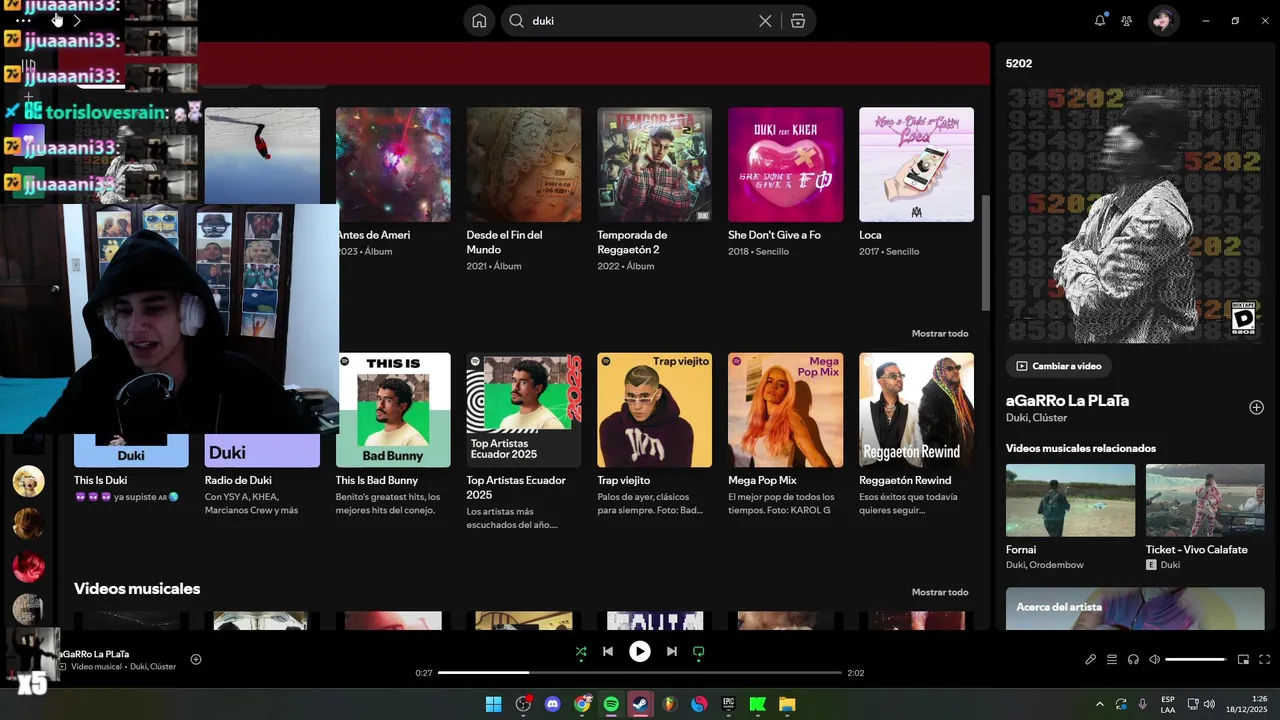Expand hidden system tray icons chevron
The height and width of the screenshot is (720, 1280).
click(1100, 704)
